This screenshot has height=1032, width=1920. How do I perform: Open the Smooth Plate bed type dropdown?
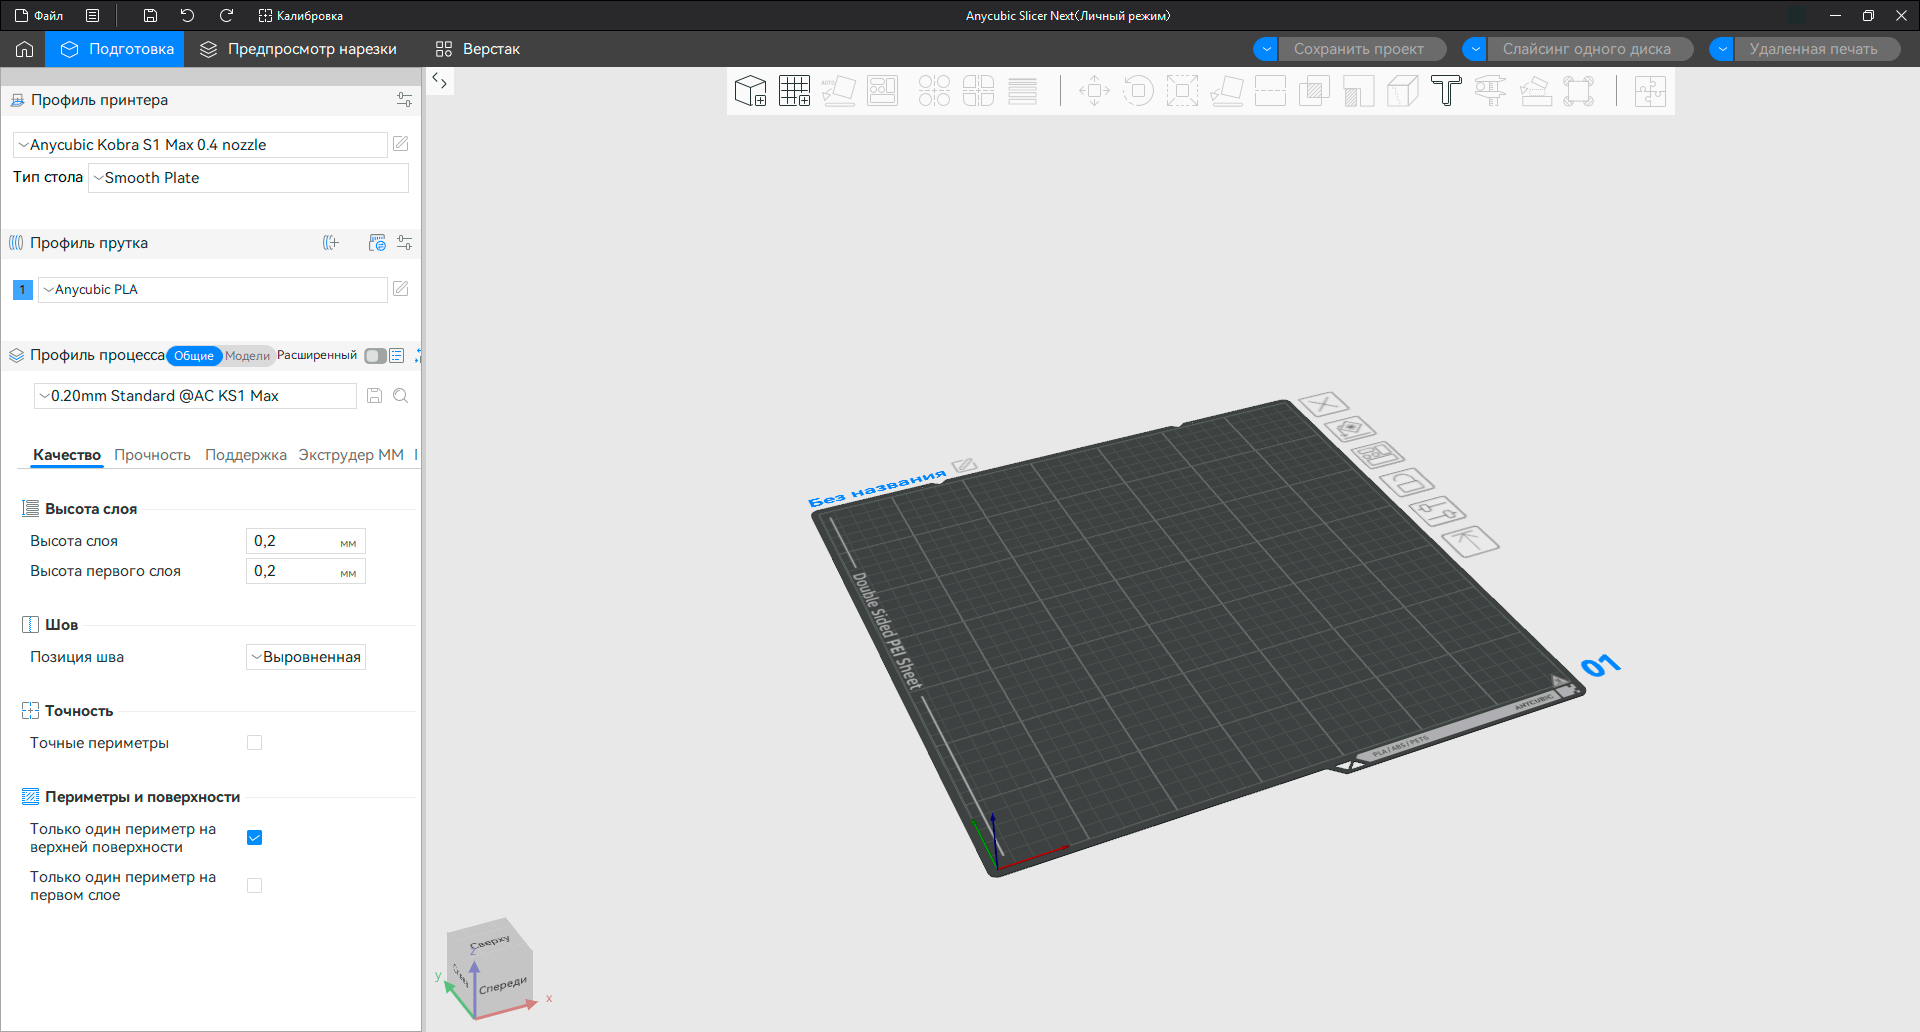[248, 178]
